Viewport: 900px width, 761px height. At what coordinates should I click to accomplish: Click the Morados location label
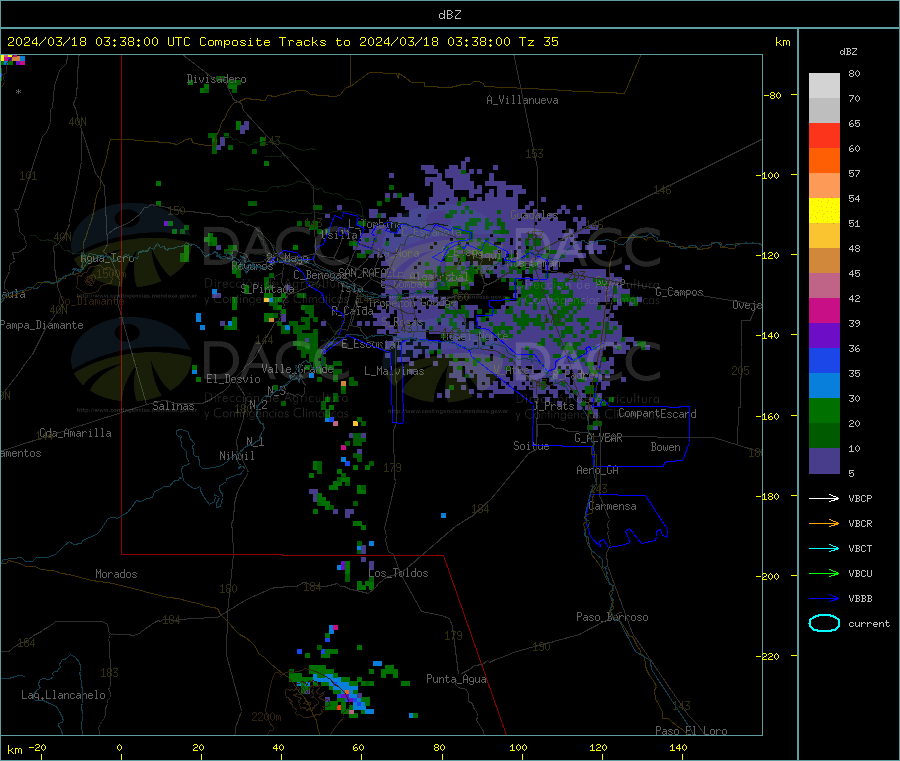pyautogui.click(x=116, y=574)
